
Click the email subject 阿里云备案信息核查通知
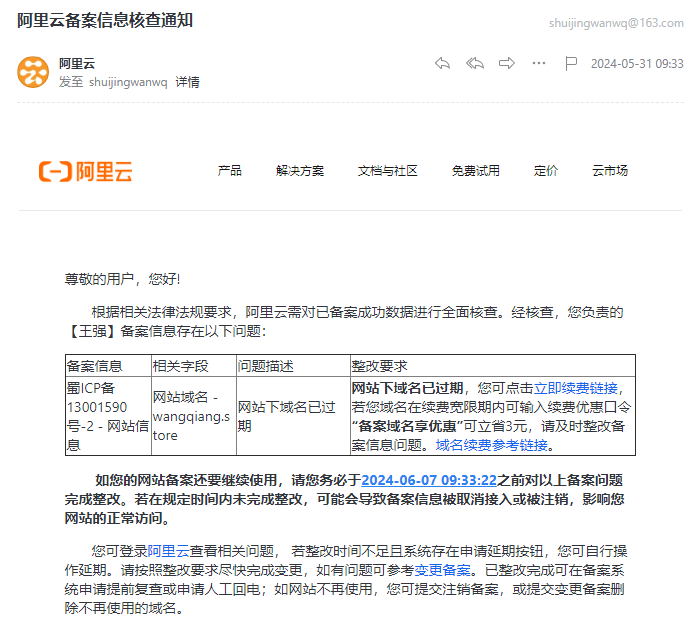coord(105,20)
